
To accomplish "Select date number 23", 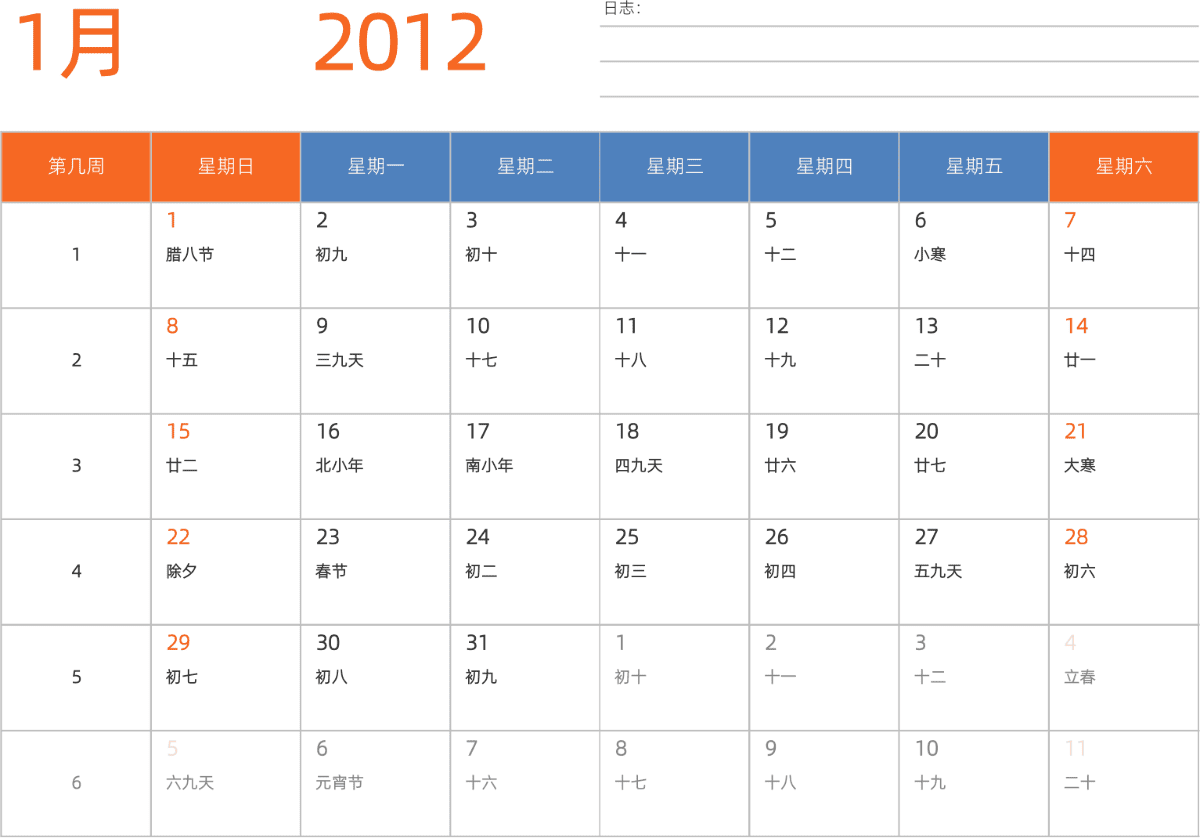I will click(328, 538).
